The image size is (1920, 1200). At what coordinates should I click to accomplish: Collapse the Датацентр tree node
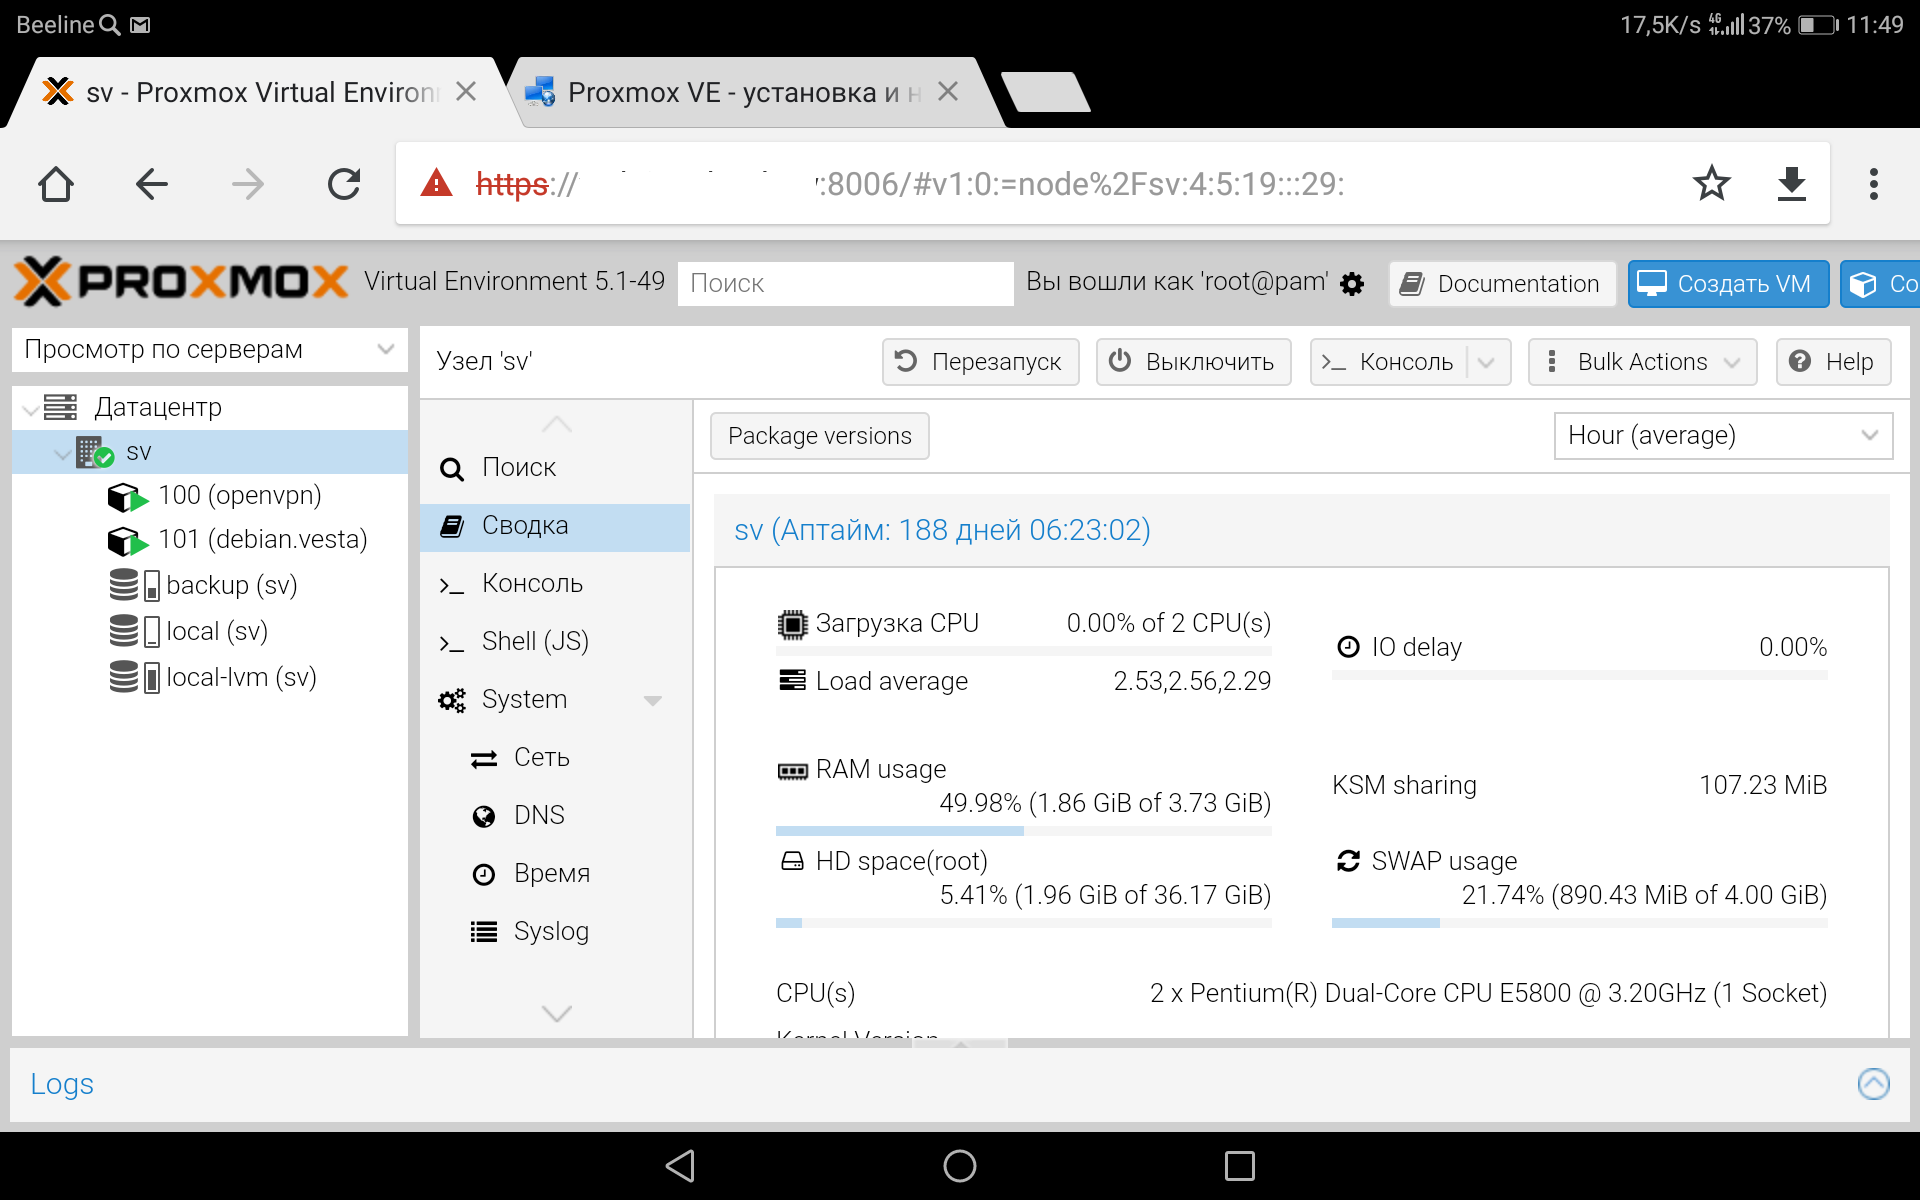(30, 408)
